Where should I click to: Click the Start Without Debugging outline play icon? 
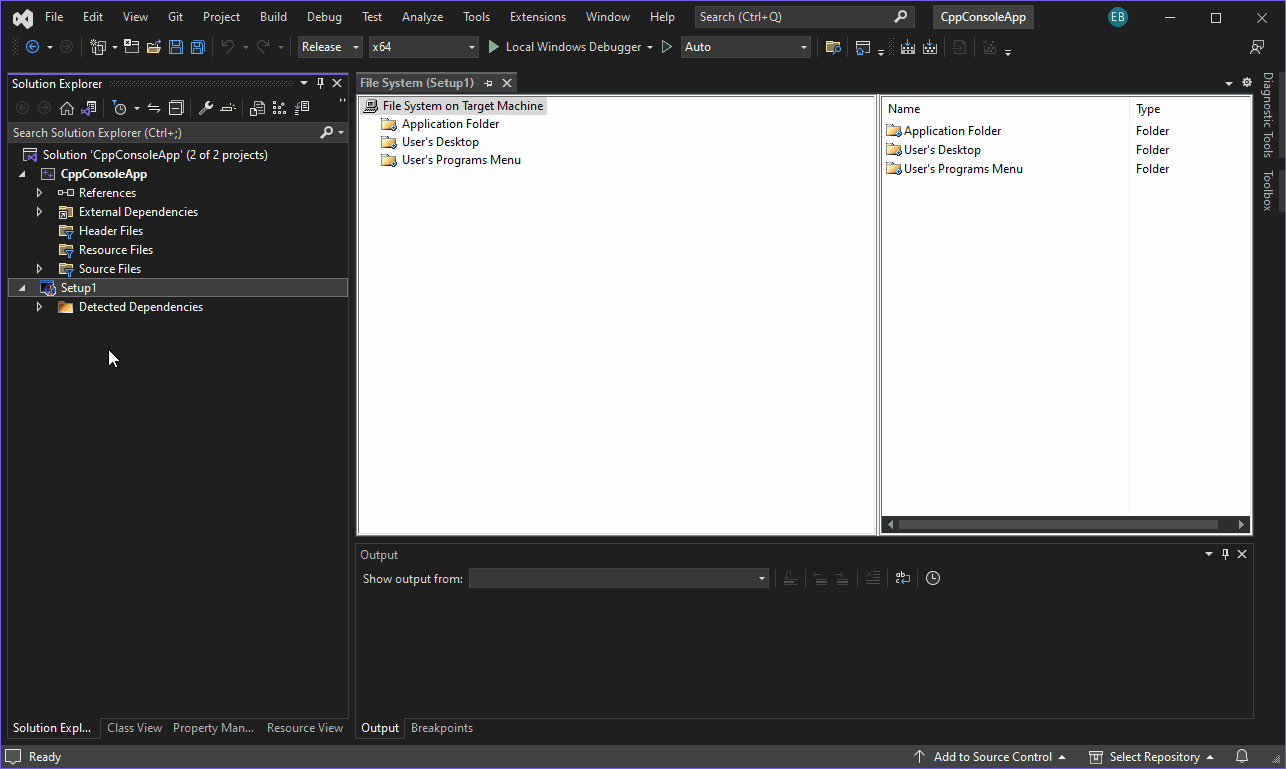667,47
